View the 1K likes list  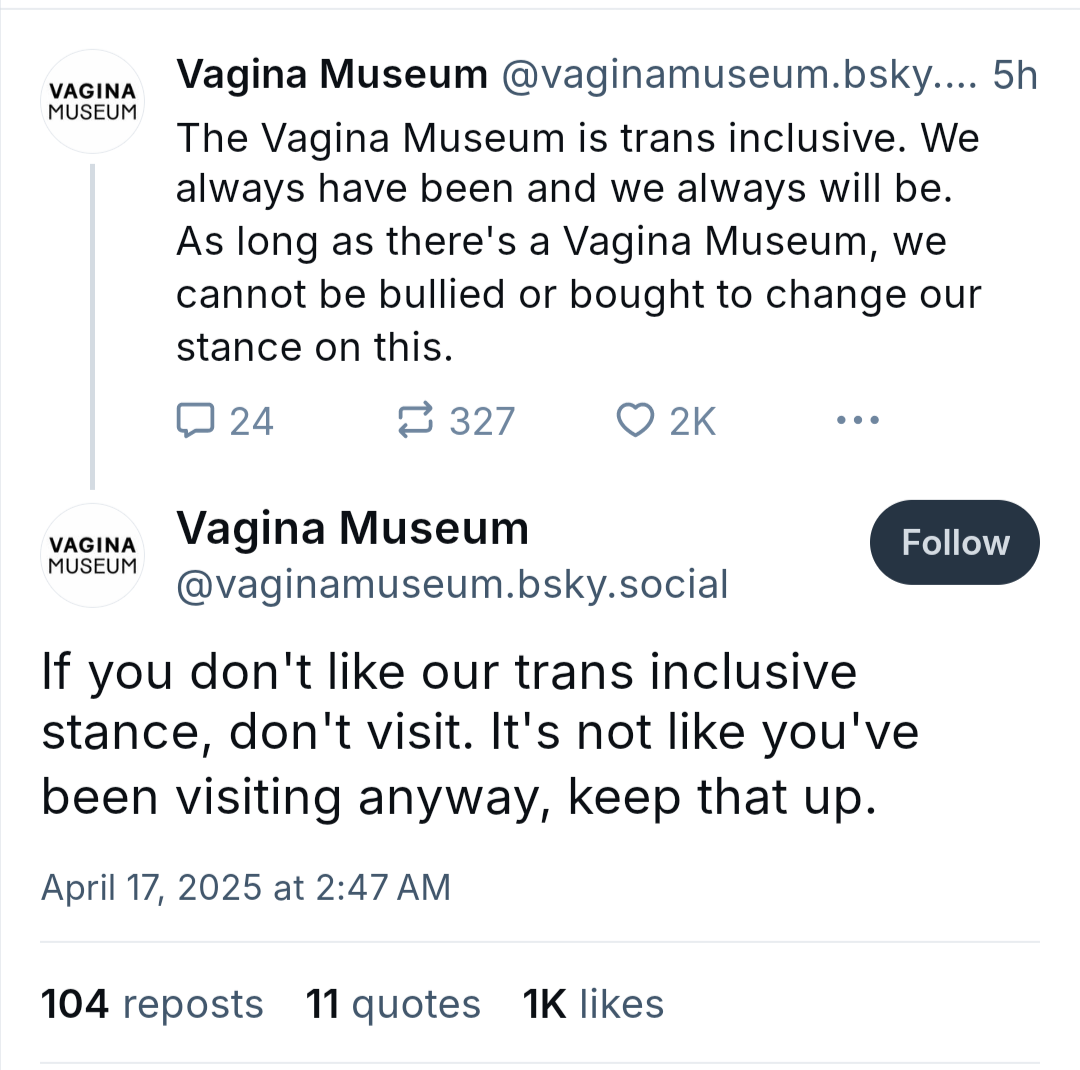pyautogui.click(x=593, y=1004)
